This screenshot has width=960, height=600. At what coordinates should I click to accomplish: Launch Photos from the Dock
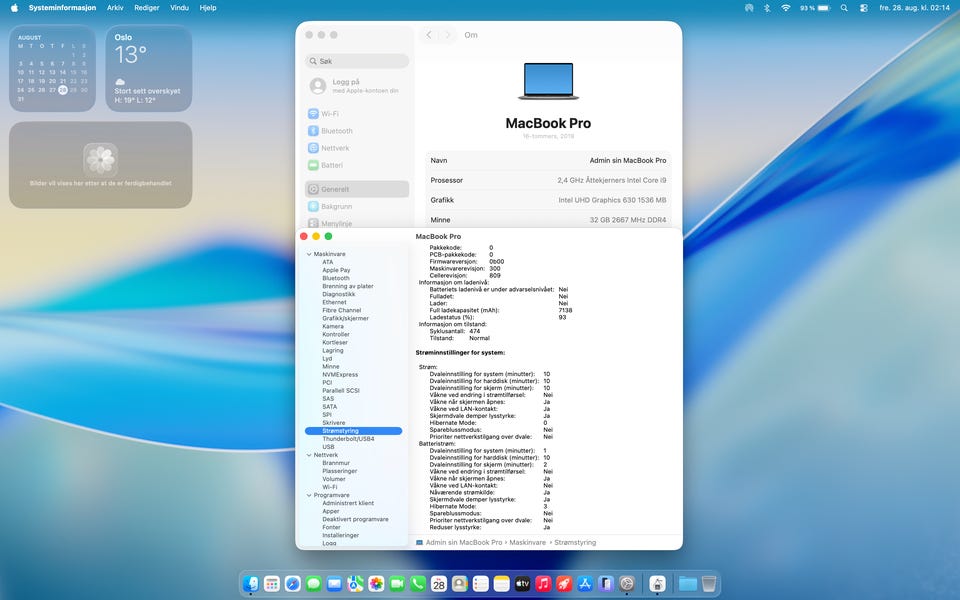pyautogui.click(x=376, y=584)
